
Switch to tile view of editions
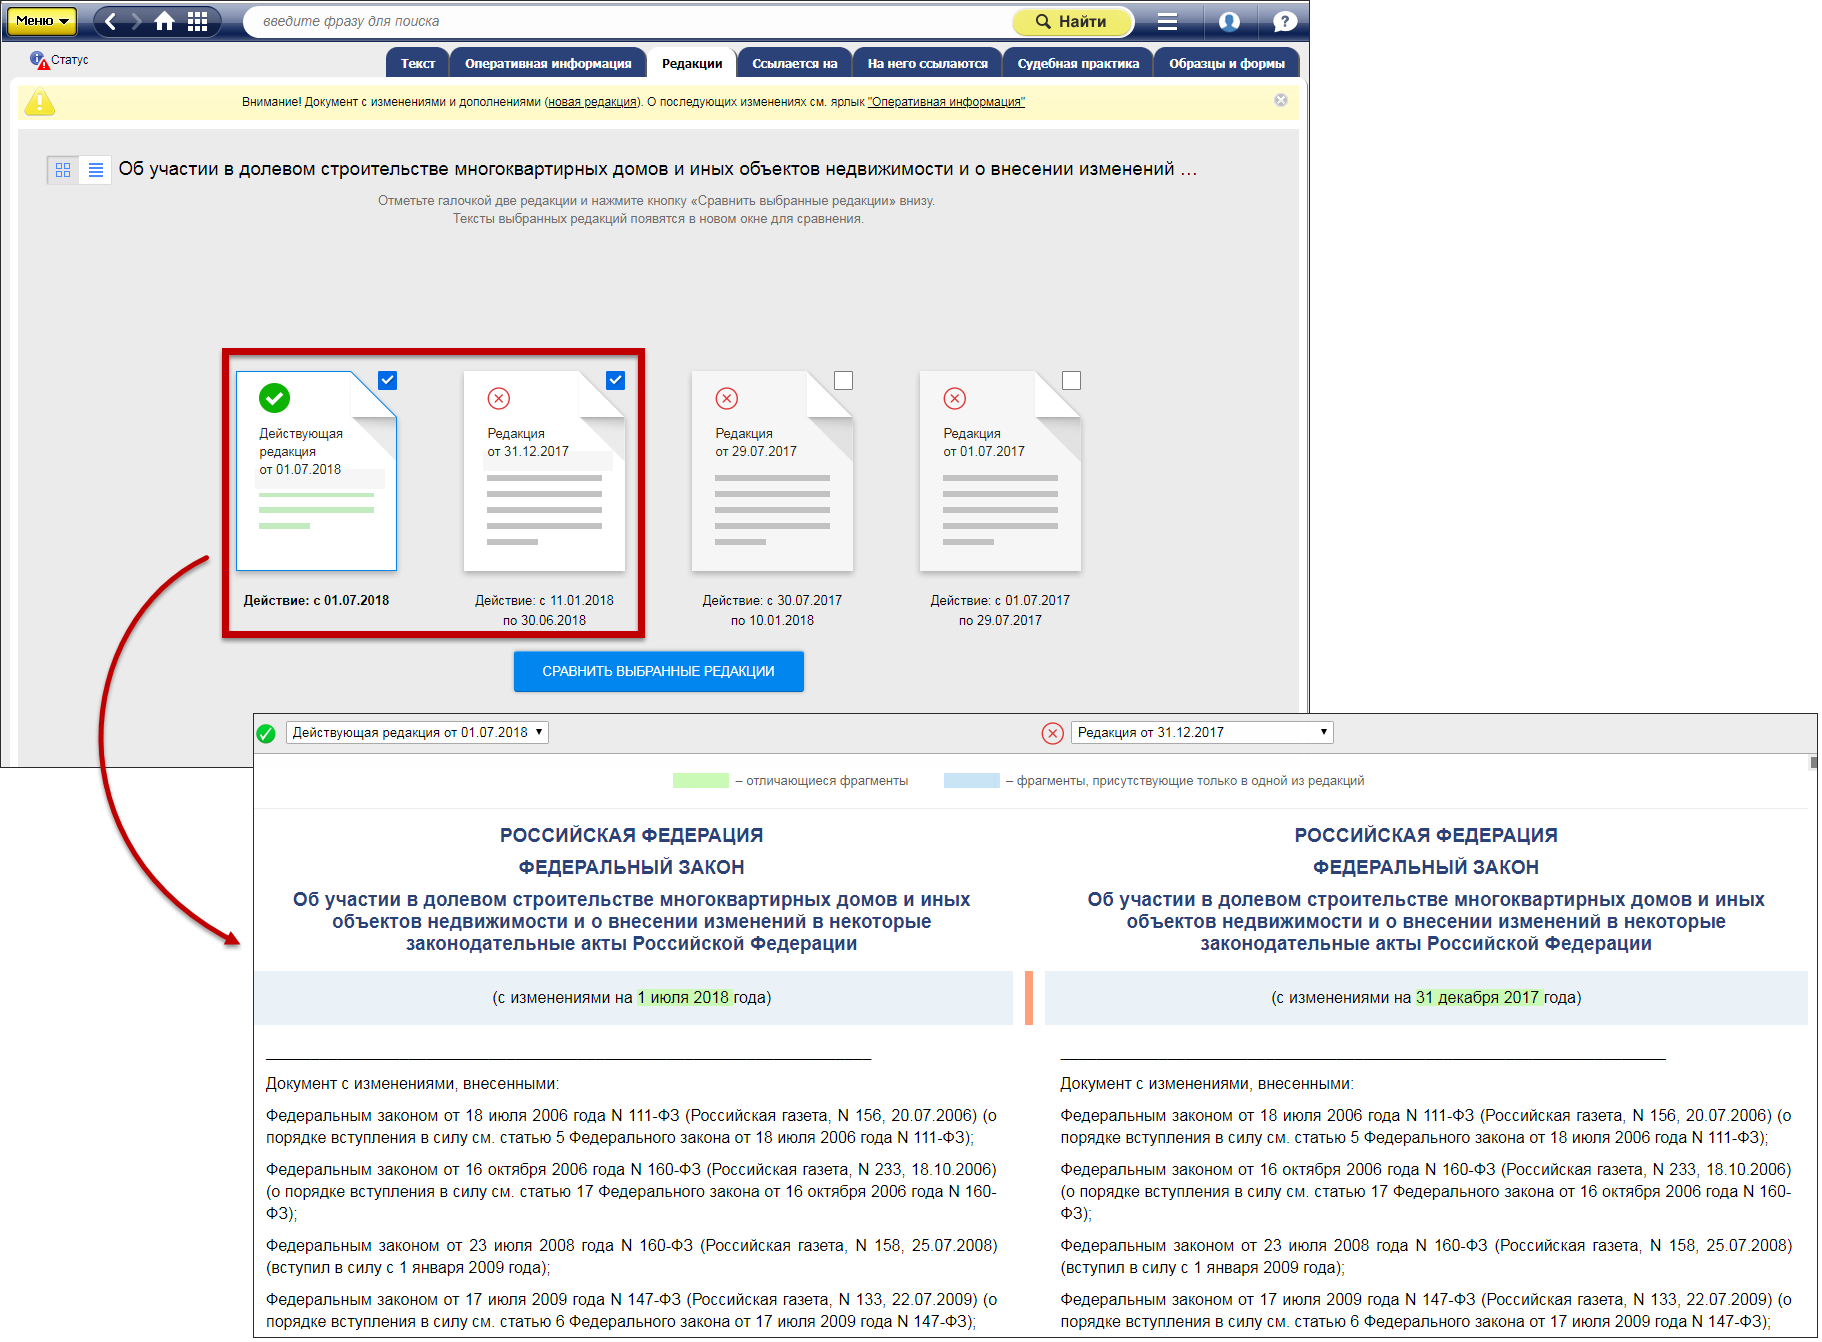point(63,170)
